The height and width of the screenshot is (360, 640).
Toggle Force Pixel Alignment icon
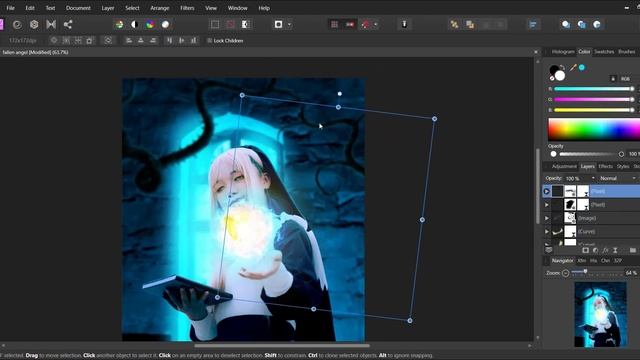[x=350, y=24]
